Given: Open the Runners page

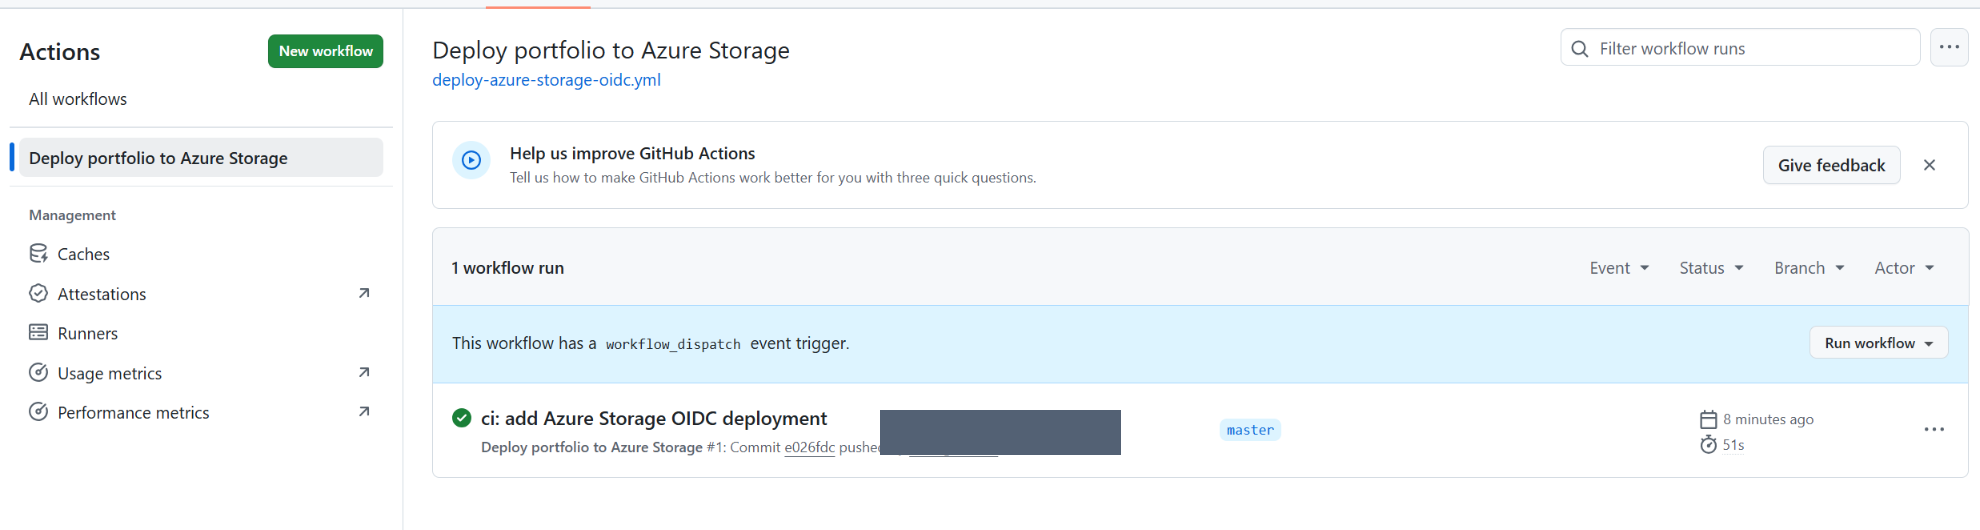Looking at the screenshot, I should 88,333.
